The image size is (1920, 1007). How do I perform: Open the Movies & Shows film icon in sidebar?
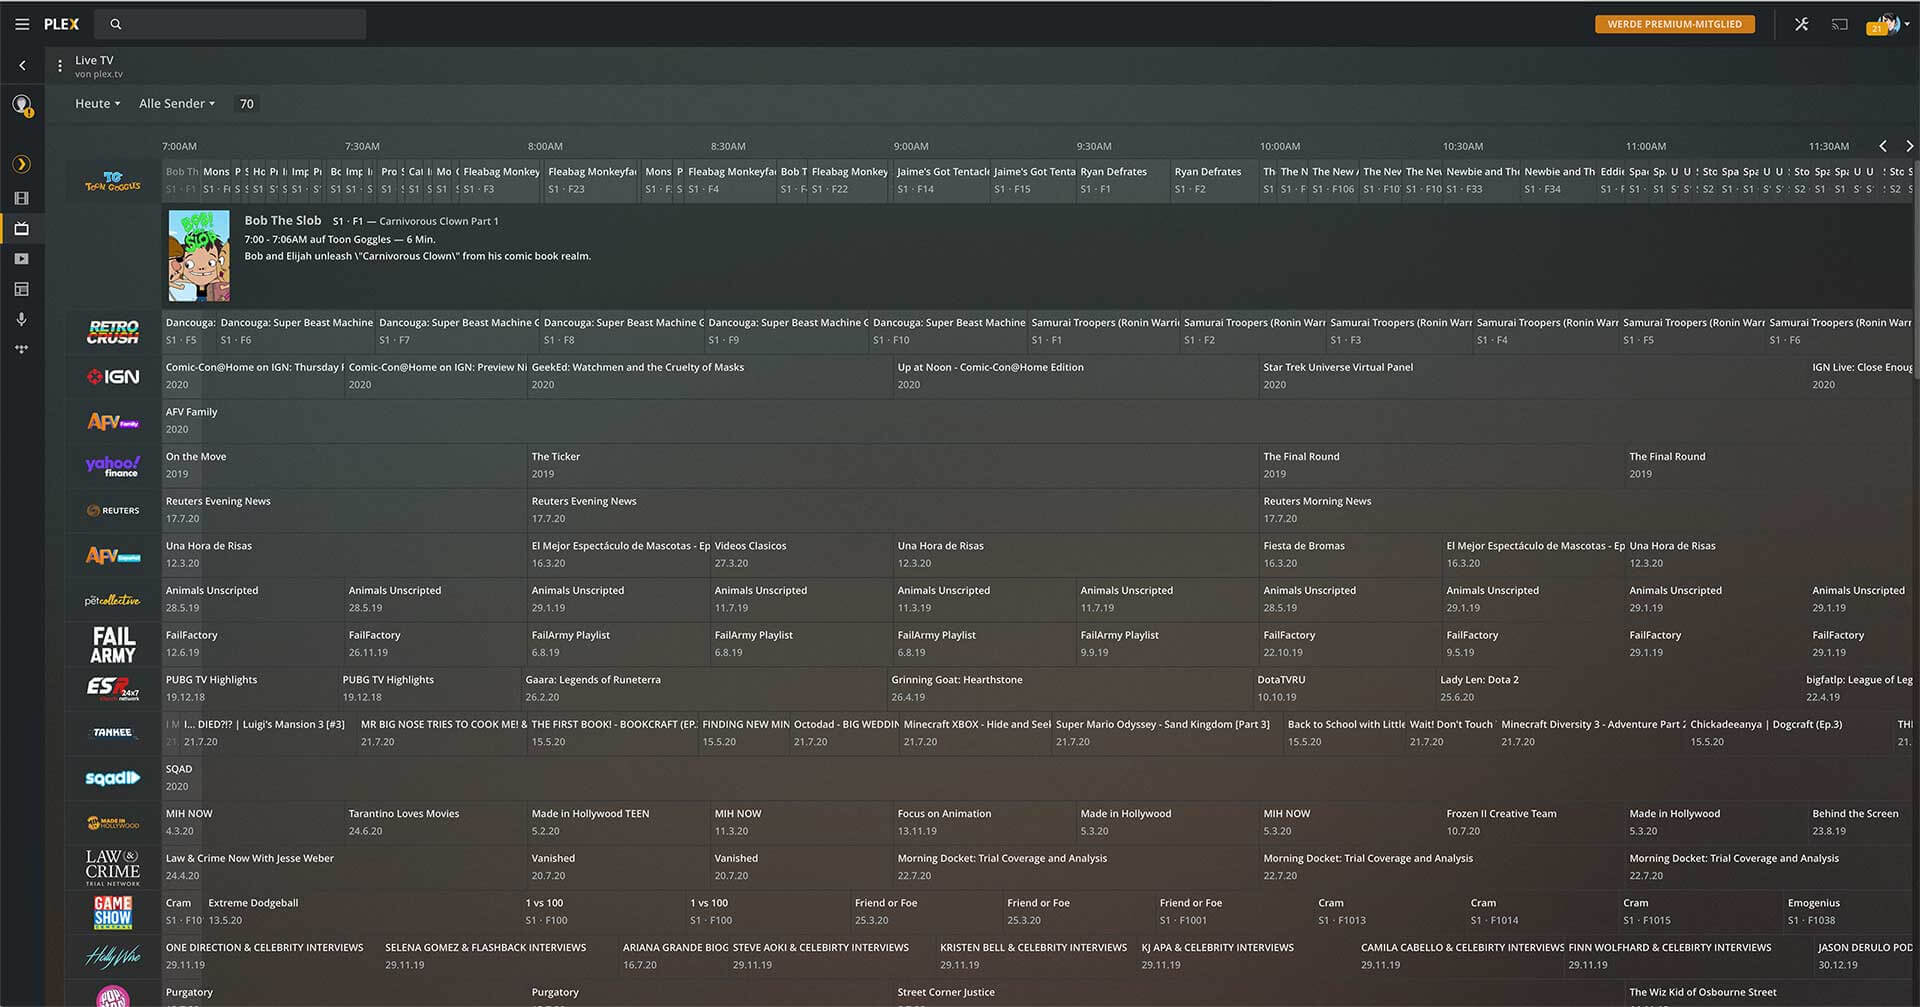coord(22,198)
